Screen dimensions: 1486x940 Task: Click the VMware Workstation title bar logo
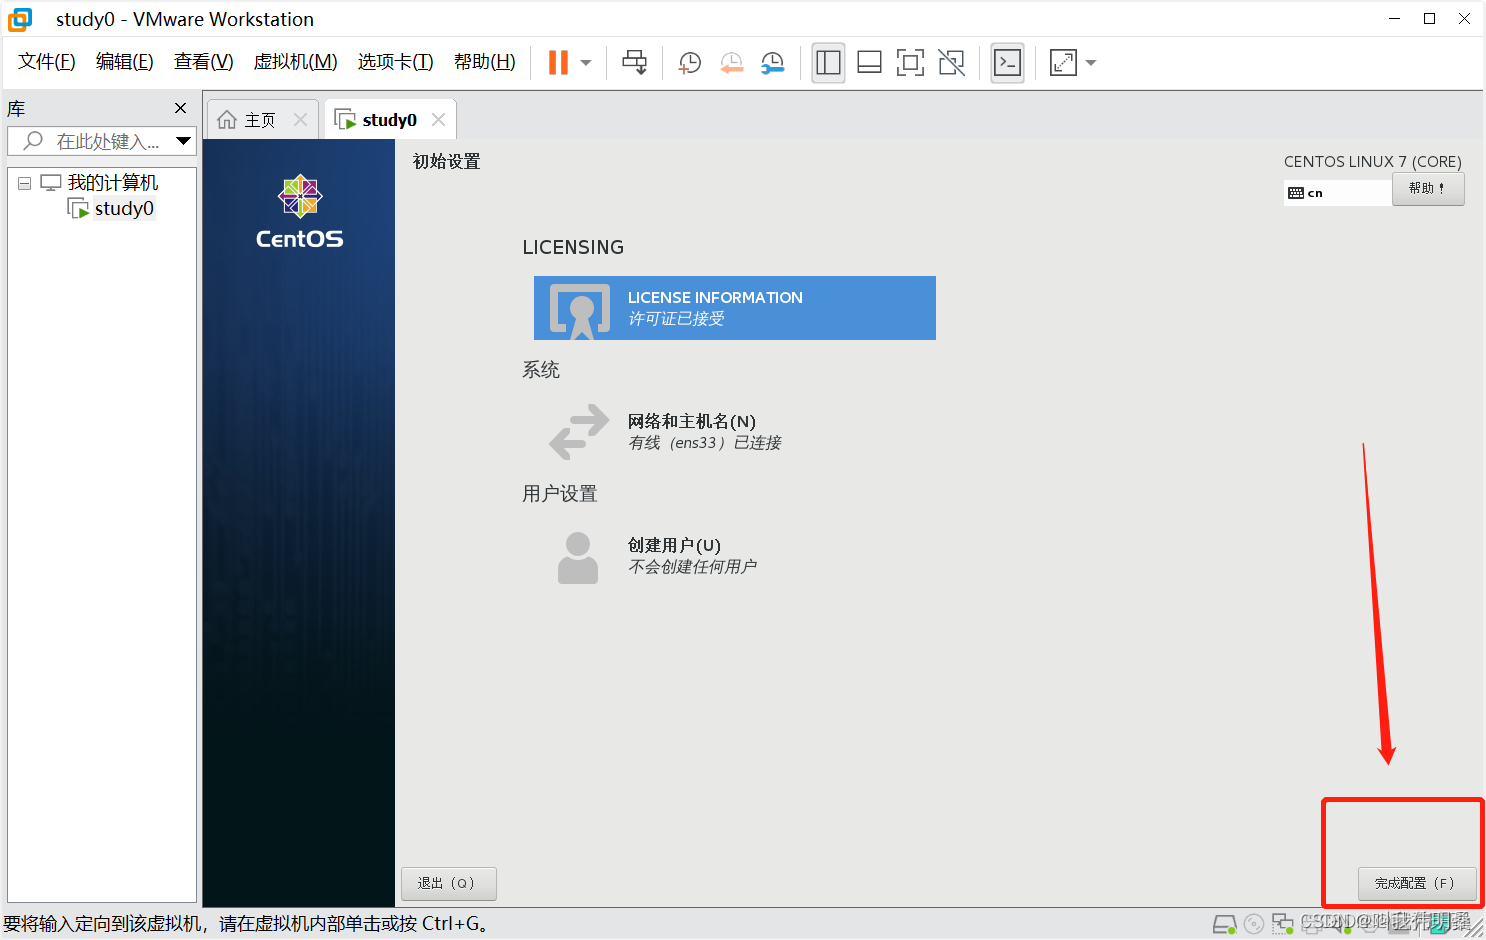(x=20, y=19)
